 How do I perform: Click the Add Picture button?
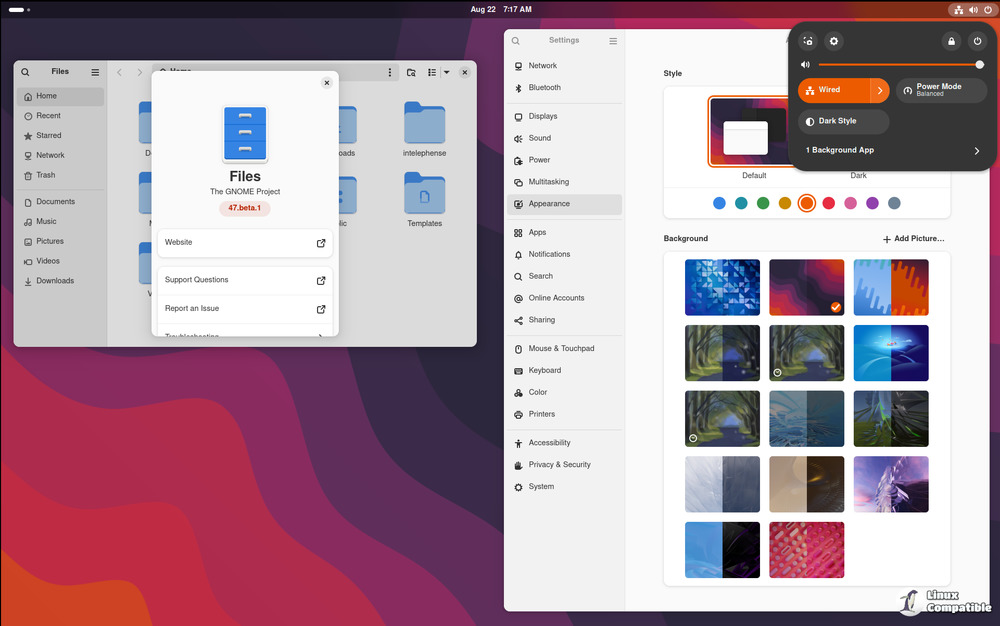[913, 239]
